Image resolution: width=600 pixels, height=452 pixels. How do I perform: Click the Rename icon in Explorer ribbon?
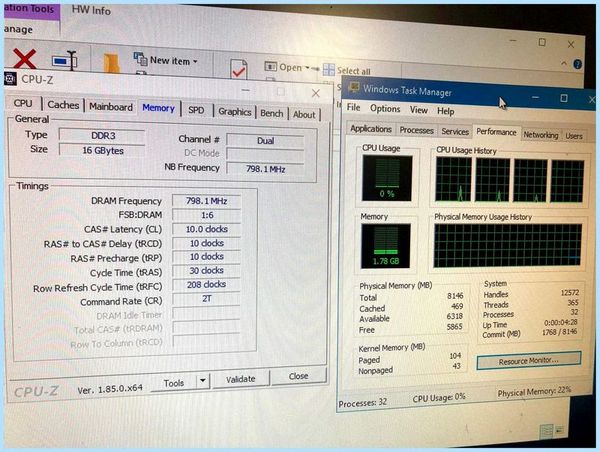[65, 61]
